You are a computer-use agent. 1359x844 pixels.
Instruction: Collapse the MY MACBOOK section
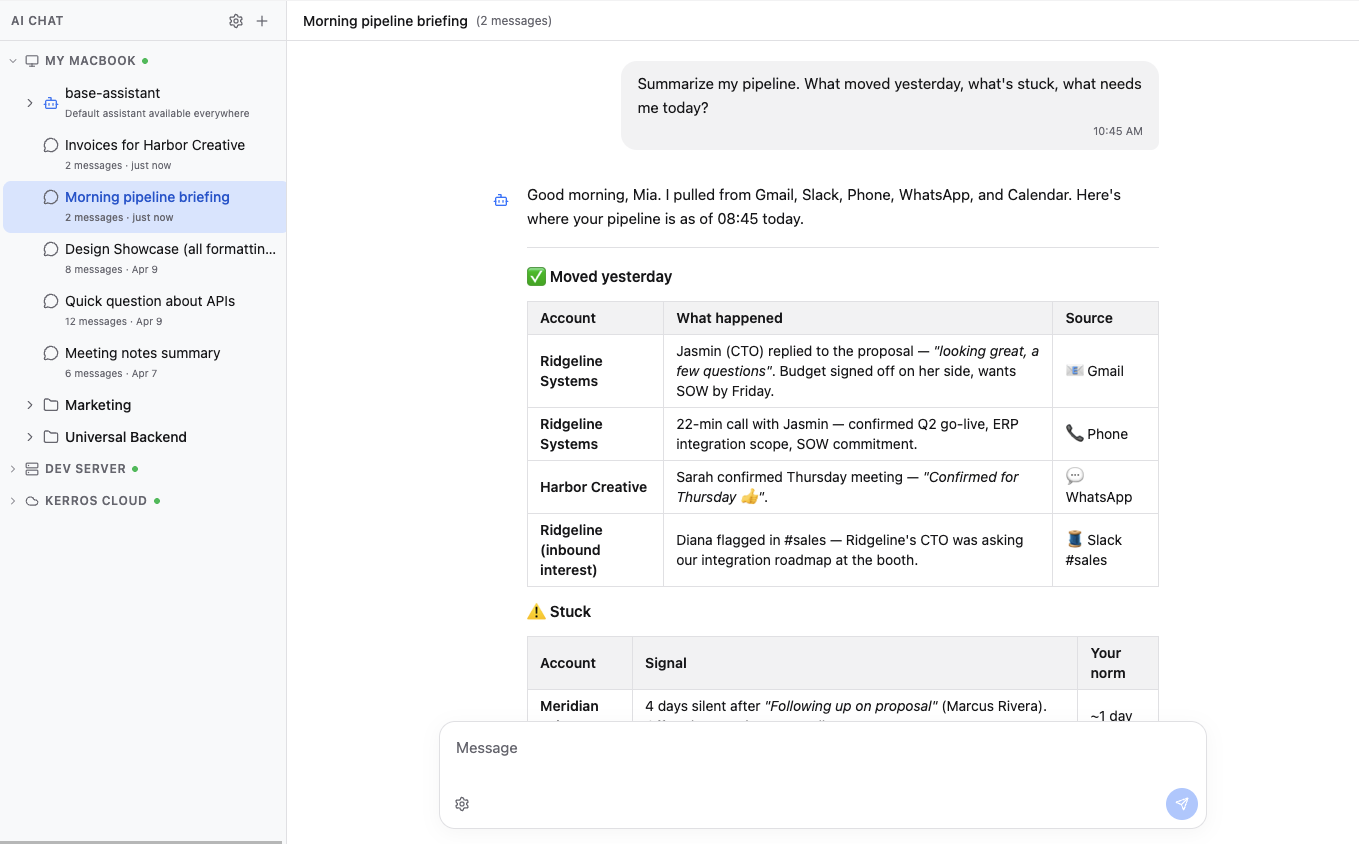click(x=12, y=60)
